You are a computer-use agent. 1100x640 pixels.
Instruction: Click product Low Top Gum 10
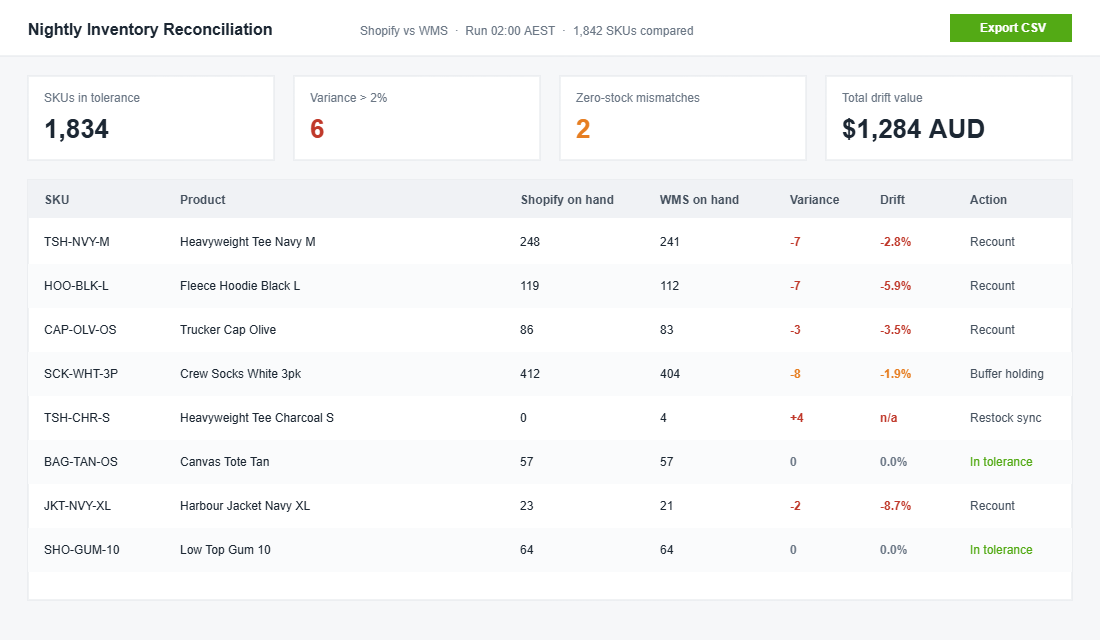click(x=225, y=550)
